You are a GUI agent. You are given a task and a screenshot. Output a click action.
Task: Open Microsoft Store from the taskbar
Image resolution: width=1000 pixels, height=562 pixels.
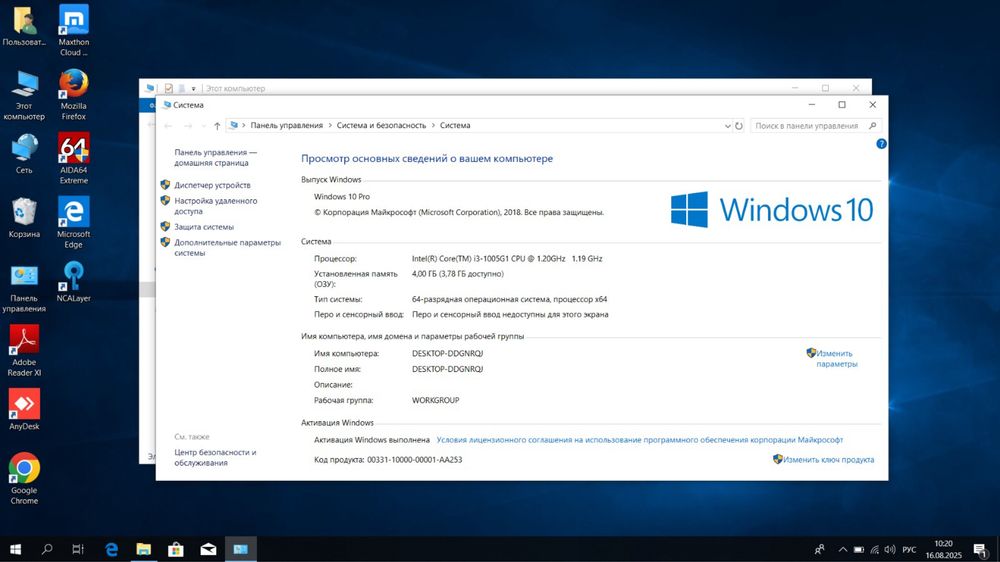pos(176,549)
